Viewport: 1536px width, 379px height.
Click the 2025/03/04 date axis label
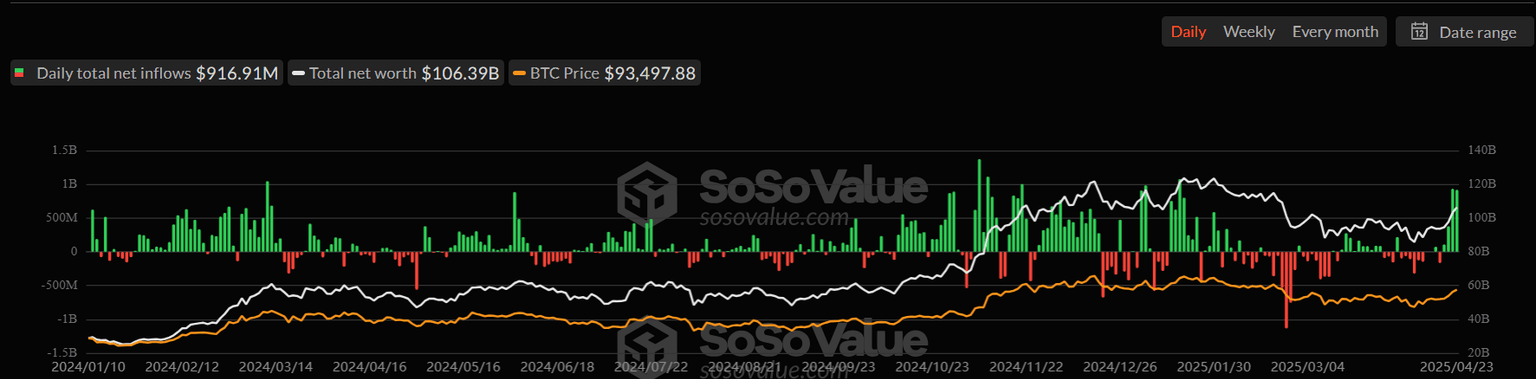[1306, 367]
